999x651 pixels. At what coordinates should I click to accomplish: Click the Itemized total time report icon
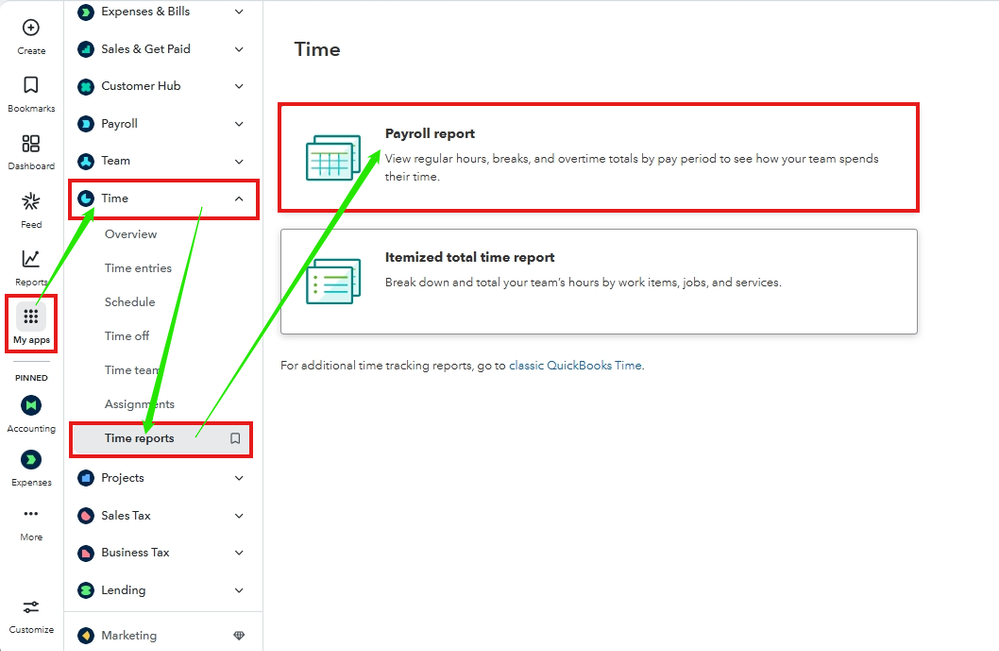tap(333, 281)
